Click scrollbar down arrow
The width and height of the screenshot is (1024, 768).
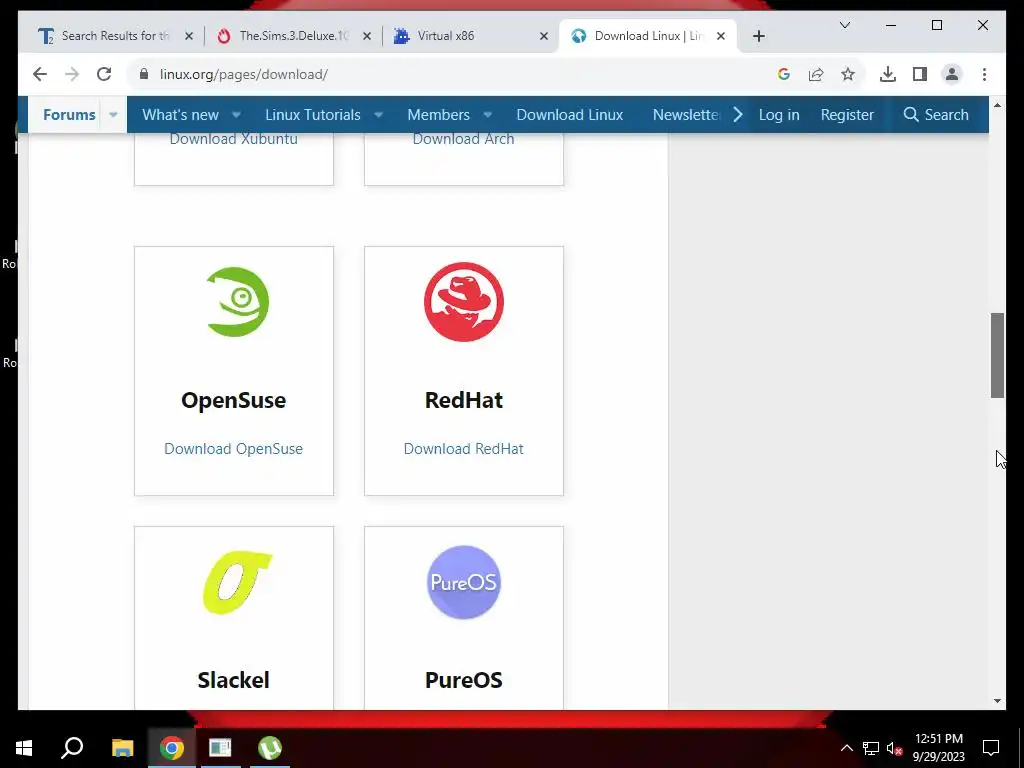[x=997, y=701]
